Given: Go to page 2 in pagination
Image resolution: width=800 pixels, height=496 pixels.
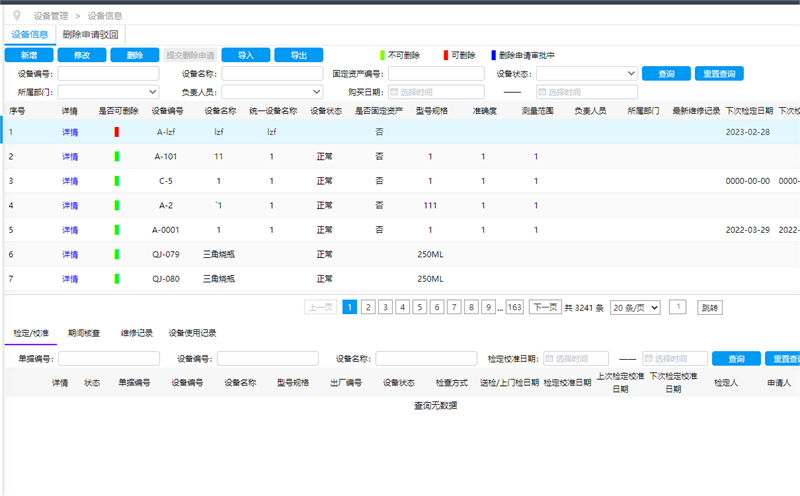Looking at the screenshot, I should (368, 308).
